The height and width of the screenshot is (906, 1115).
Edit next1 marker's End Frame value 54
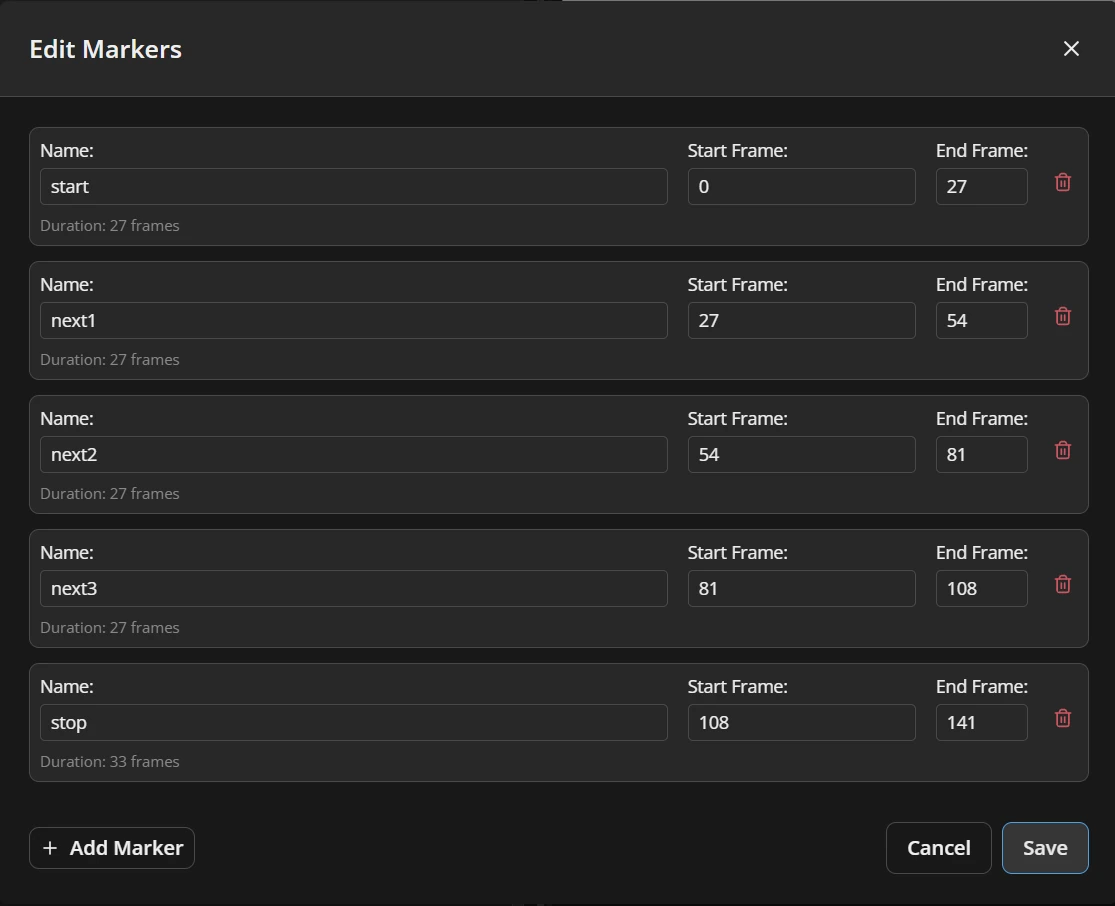coord(981,321)
